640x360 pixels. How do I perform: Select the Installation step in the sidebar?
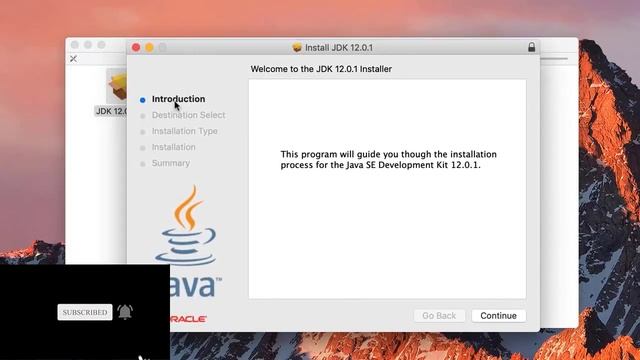click(x=173, y=147)
